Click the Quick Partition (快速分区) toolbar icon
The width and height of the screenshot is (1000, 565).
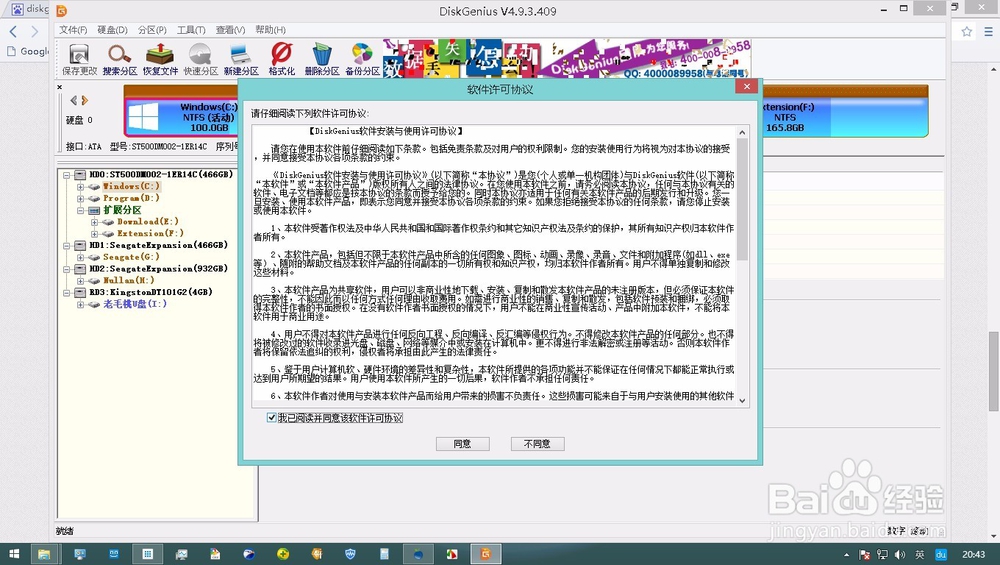coord(201,59)
